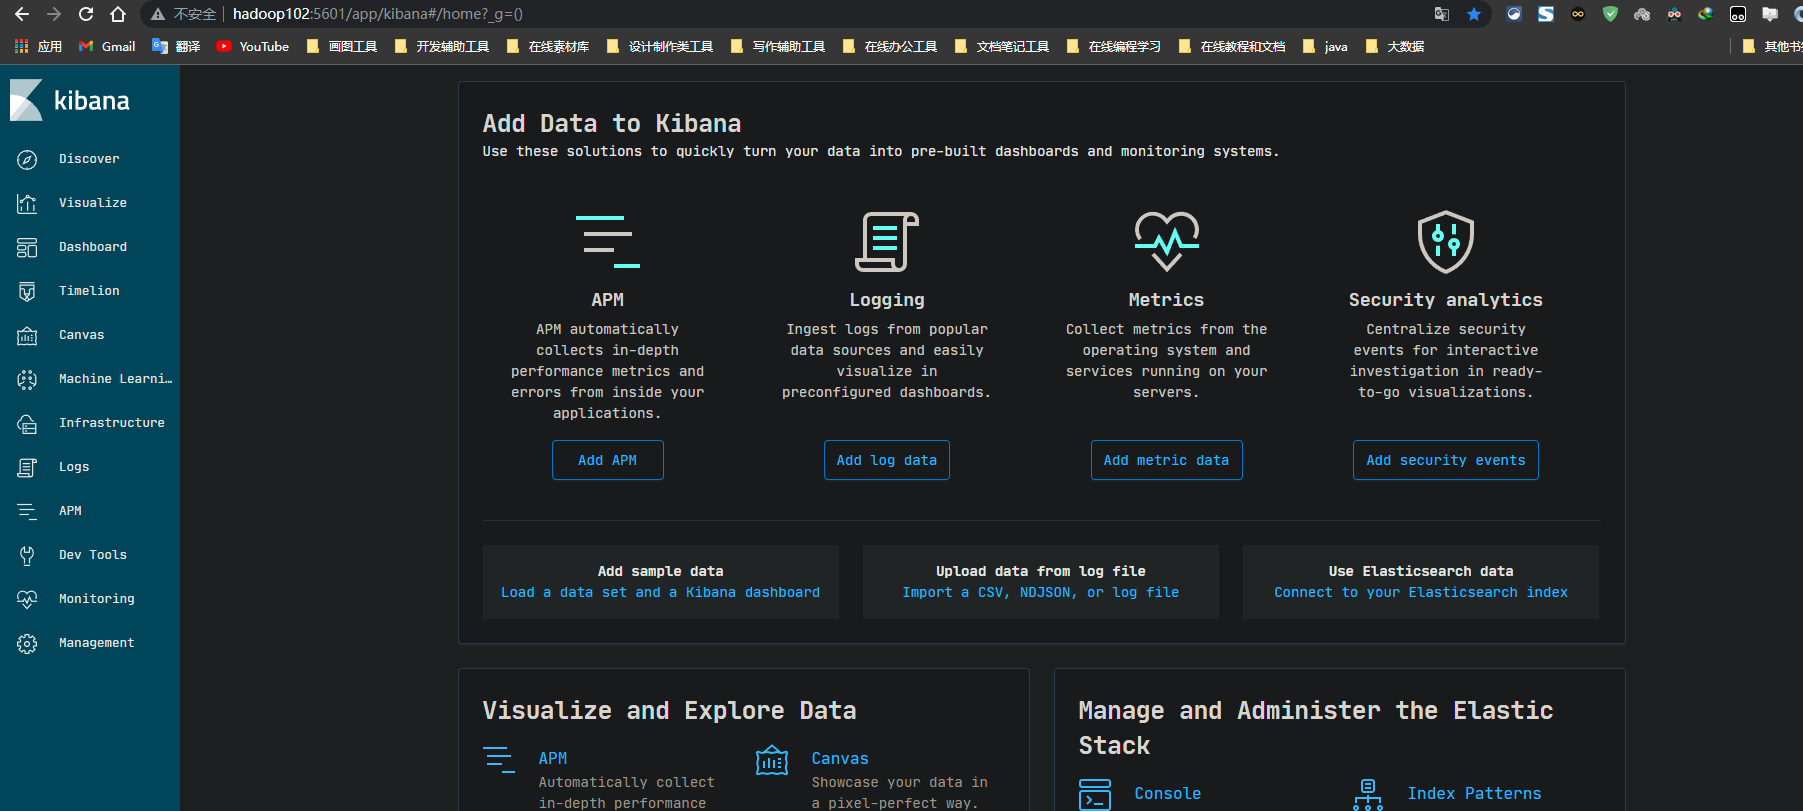Open the Infrastructure sidebar icon

coord(27,423)
